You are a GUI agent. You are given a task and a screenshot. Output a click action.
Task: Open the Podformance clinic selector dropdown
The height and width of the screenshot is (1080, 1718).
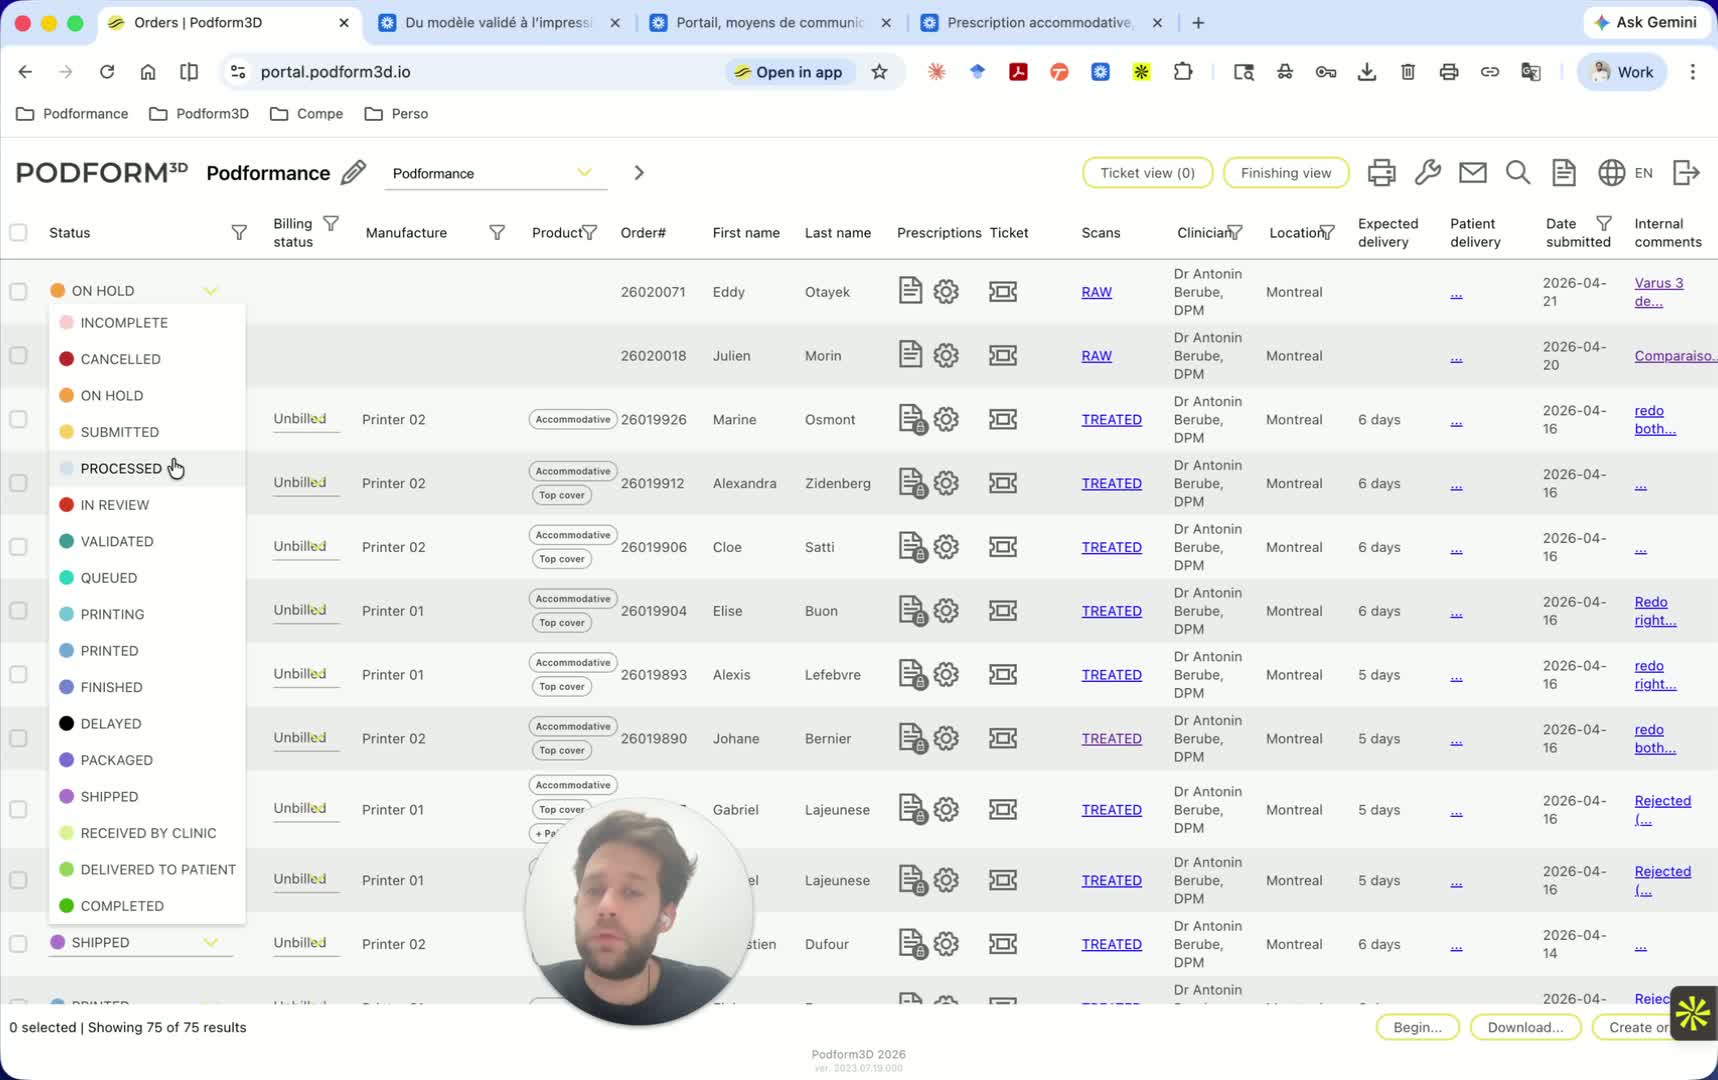[x=496, y=173]
